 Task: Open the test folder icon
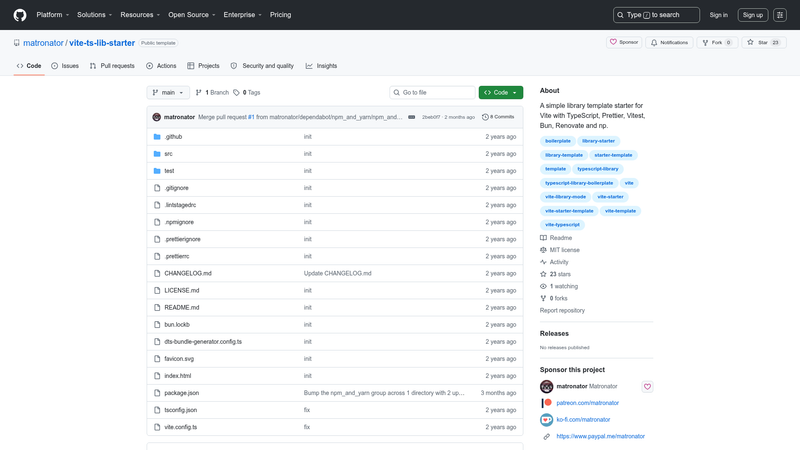click(157, 171)
